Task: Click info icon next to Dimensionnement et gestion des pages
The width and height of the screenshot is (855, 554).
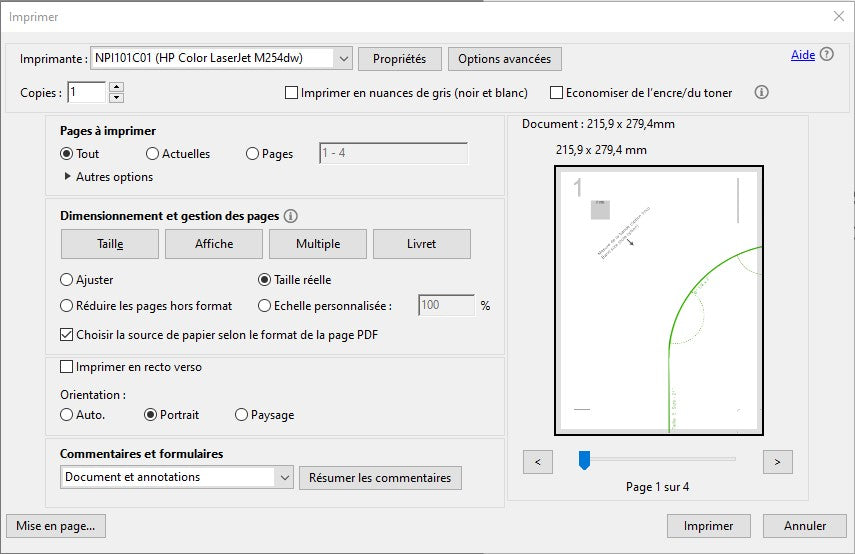Action: [291, 216]
